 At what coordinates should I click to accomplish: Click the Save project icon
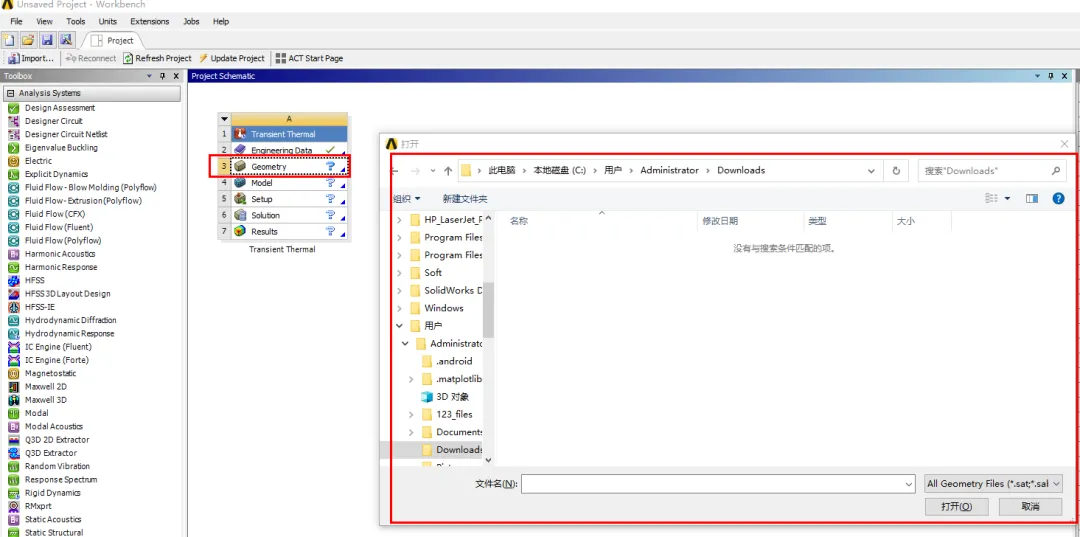tap(47, 40)
